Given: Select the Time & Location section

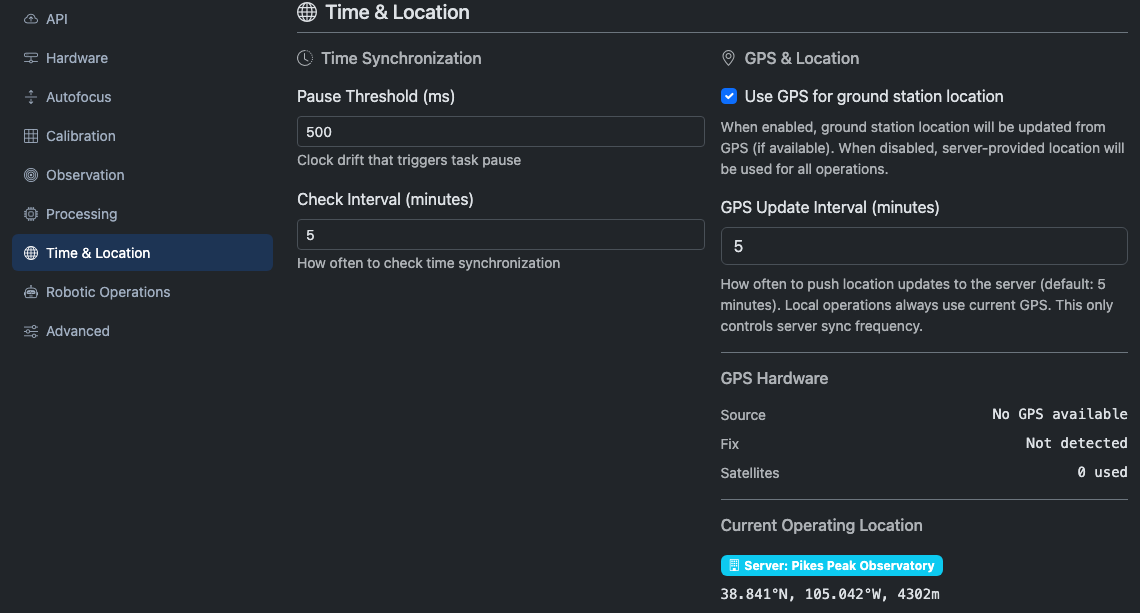Looking at the screenshot, I should 142,253.
